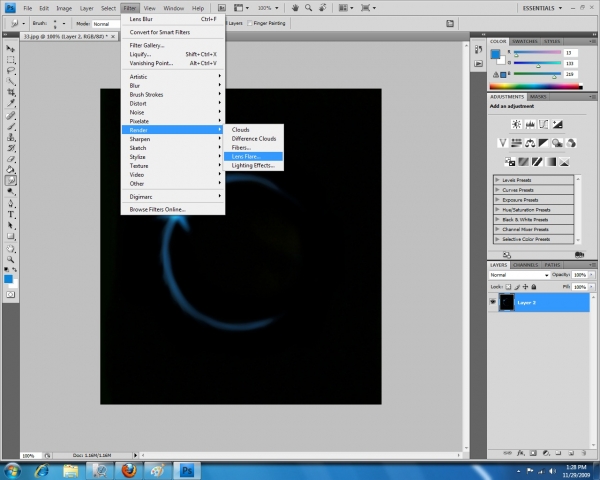Select the Zoom tool in the toolbox
600x480 pixels.
(11, 260)
